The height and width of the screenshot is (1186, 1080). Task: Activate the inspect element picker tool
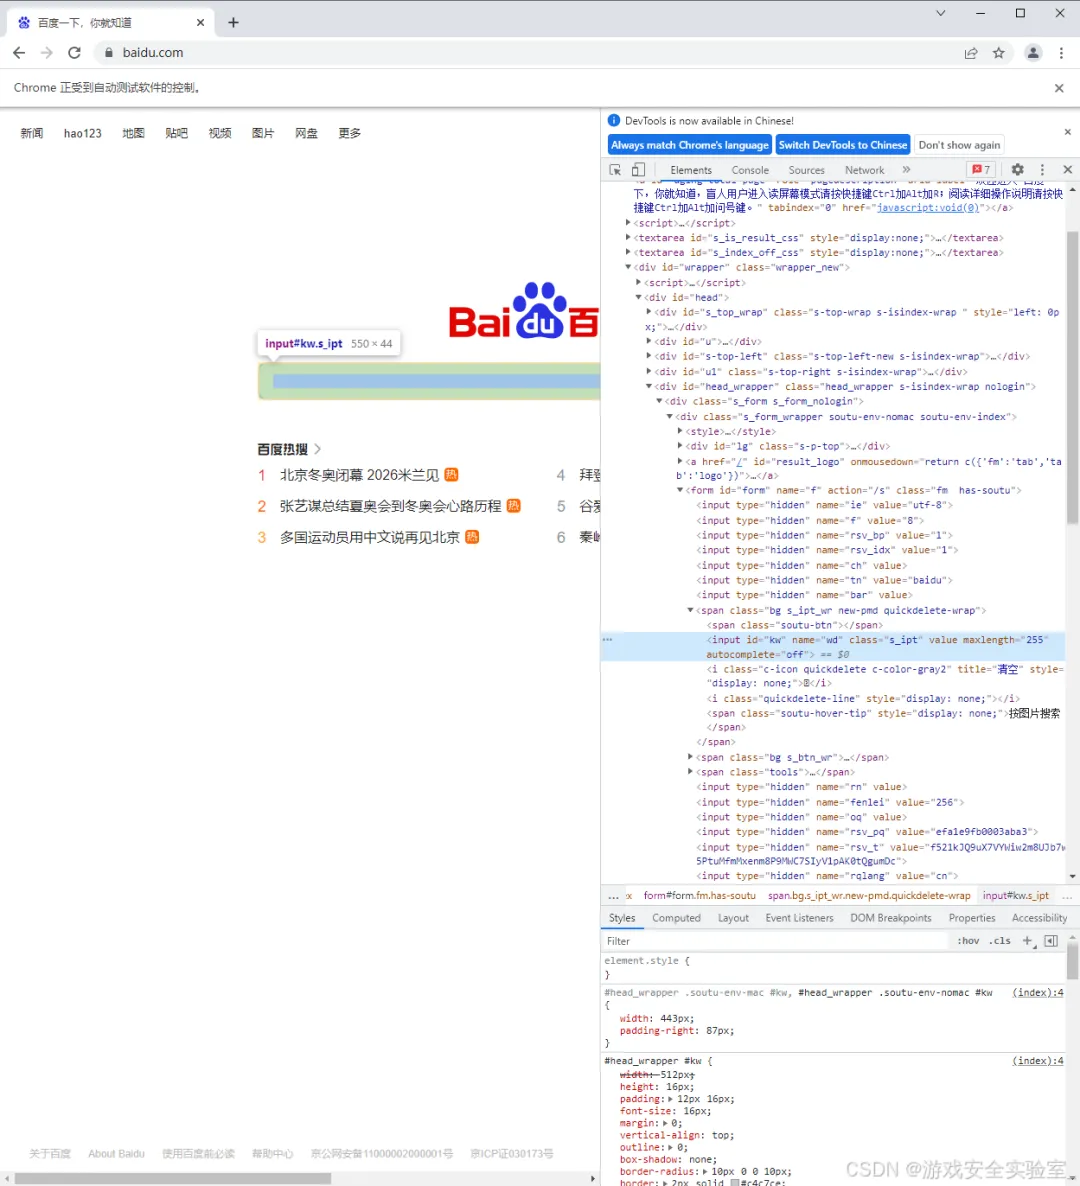pos(615,169)
